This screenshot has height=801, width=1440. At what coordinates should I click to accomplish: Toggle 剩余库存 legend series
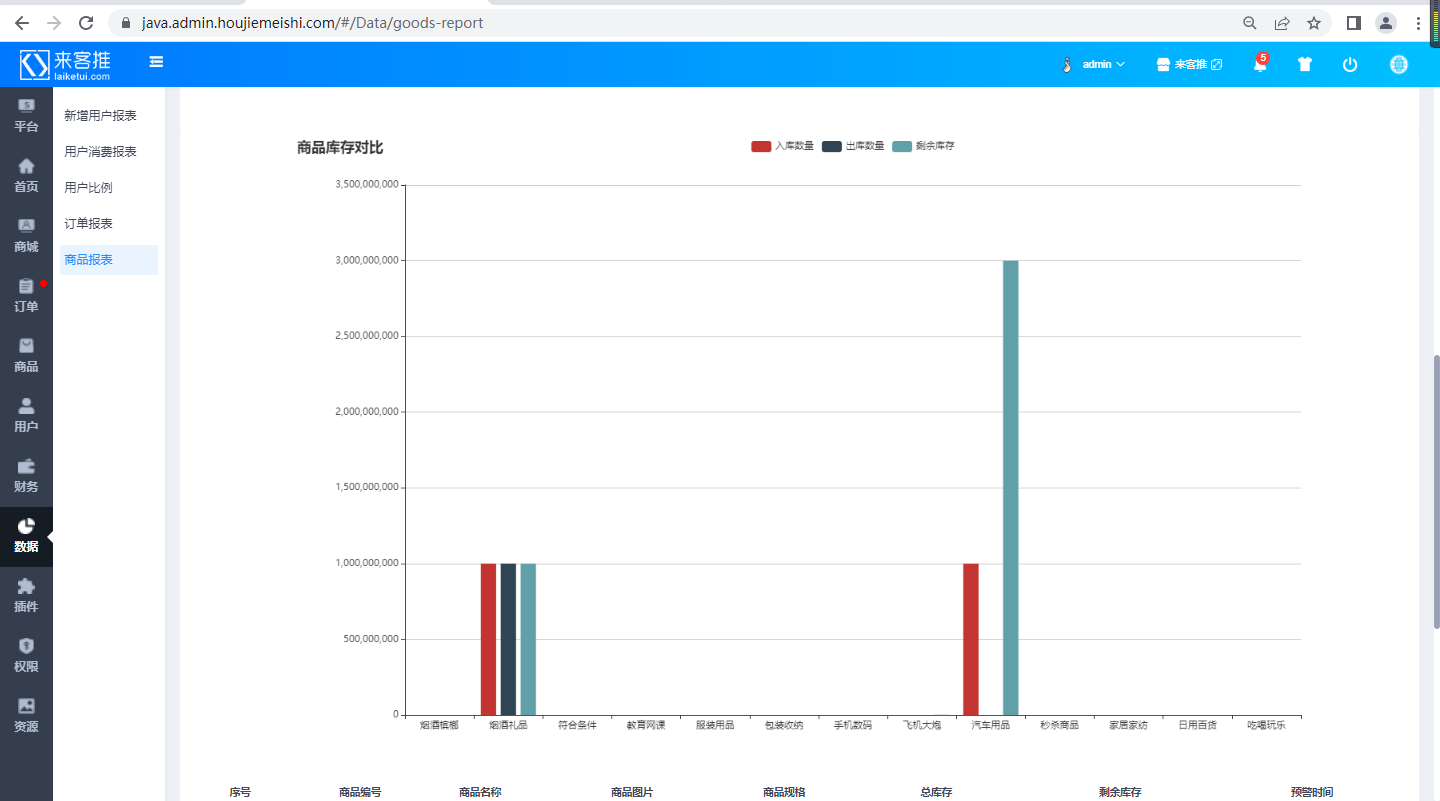(923, 146)
